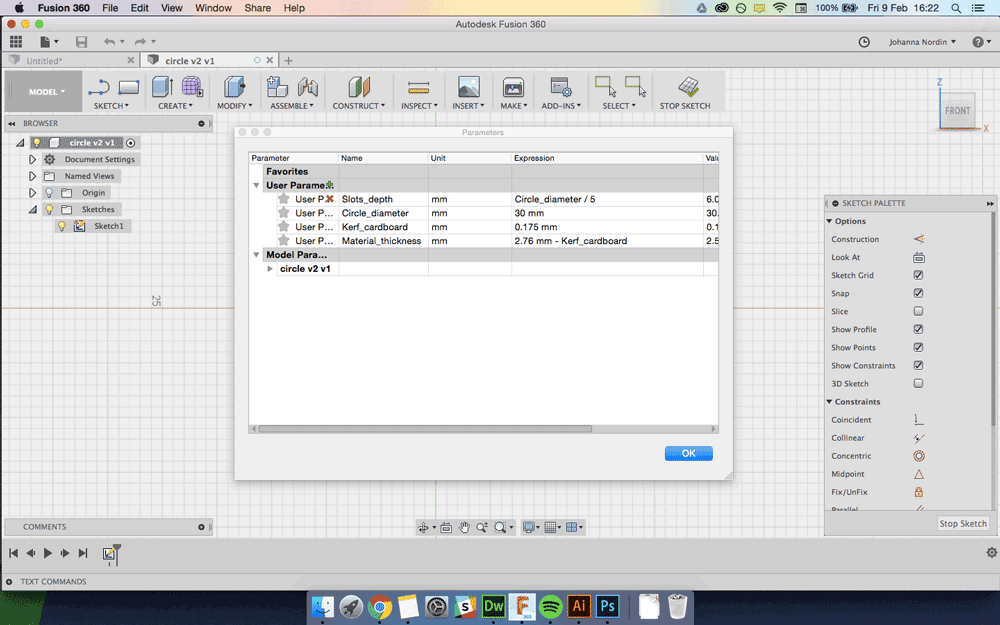The image size is (1000, 625).
Task: Add a user parameter with green plus
Action: click(x=330, y=185)
